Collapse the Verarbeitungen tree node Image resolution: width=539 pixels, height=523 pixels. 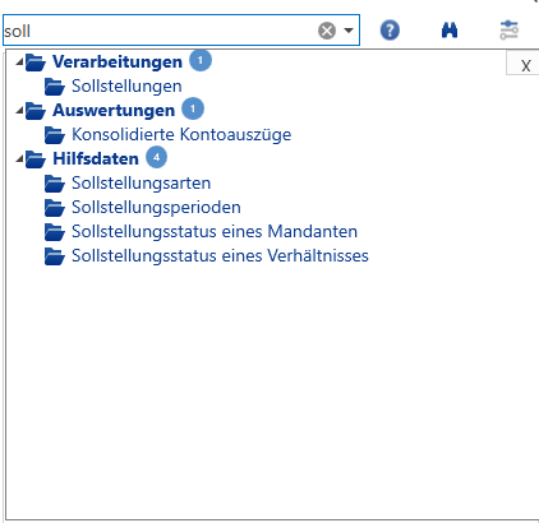20,62
